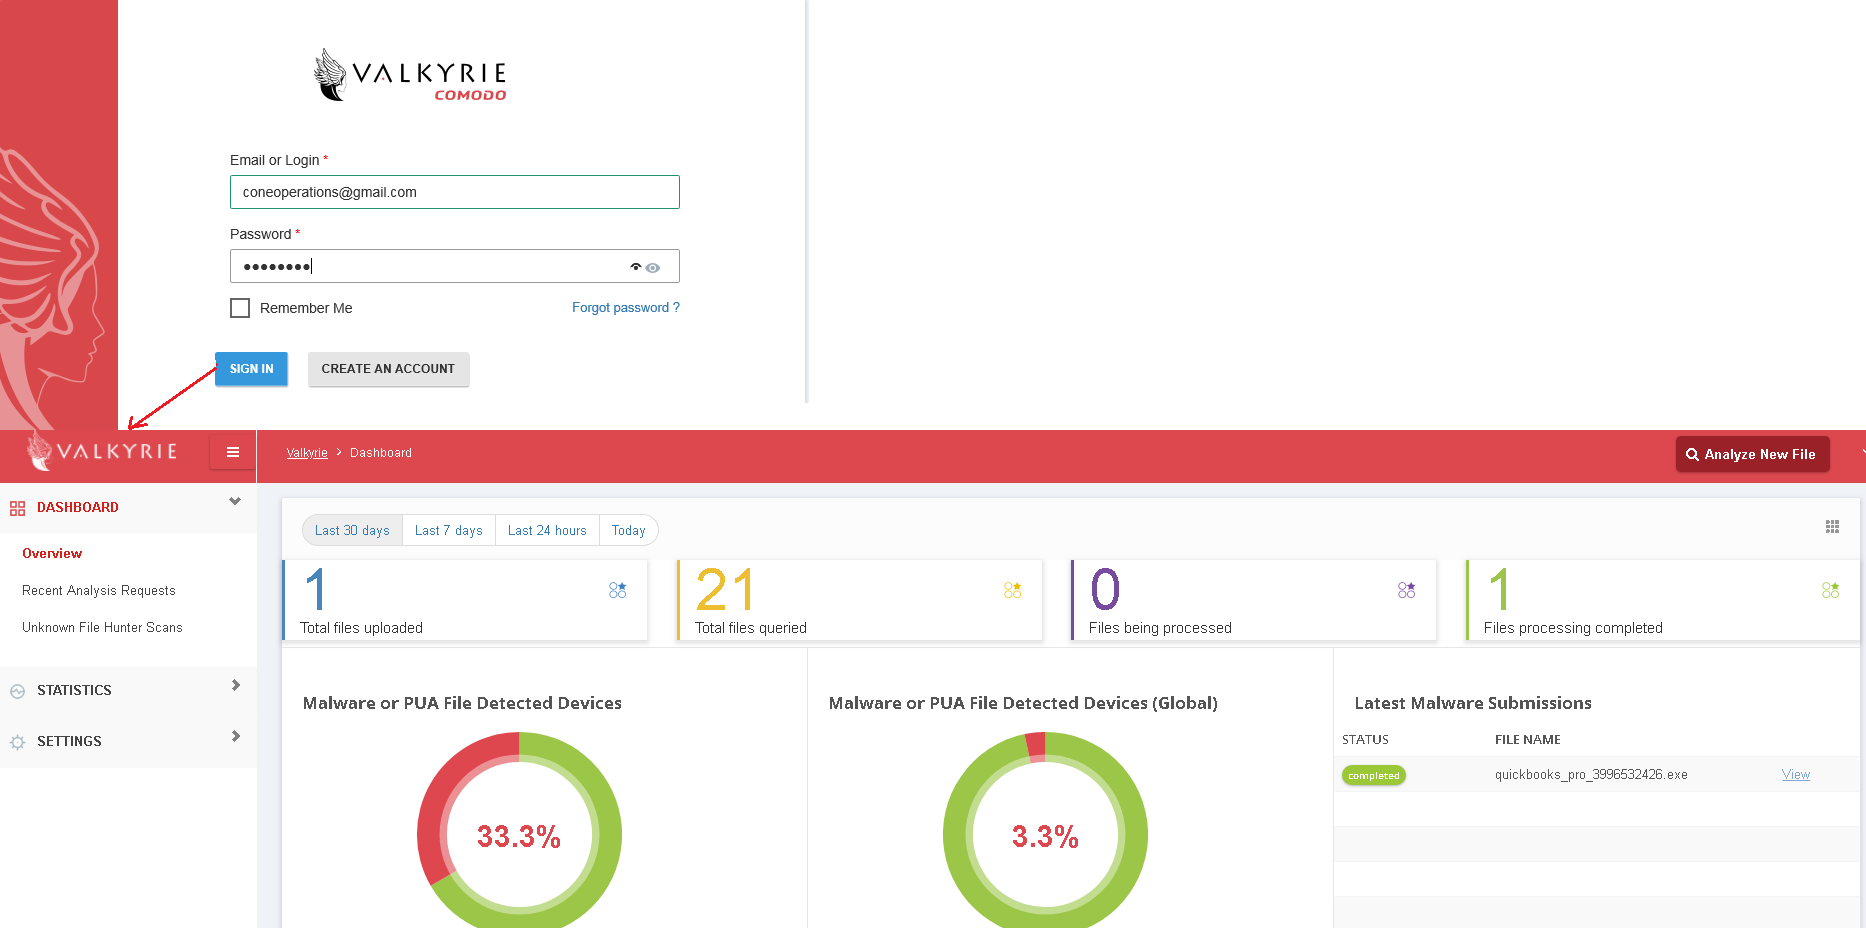Click the FILE NAME column header
This screenshot has height=928, width=1866.
1528,740
